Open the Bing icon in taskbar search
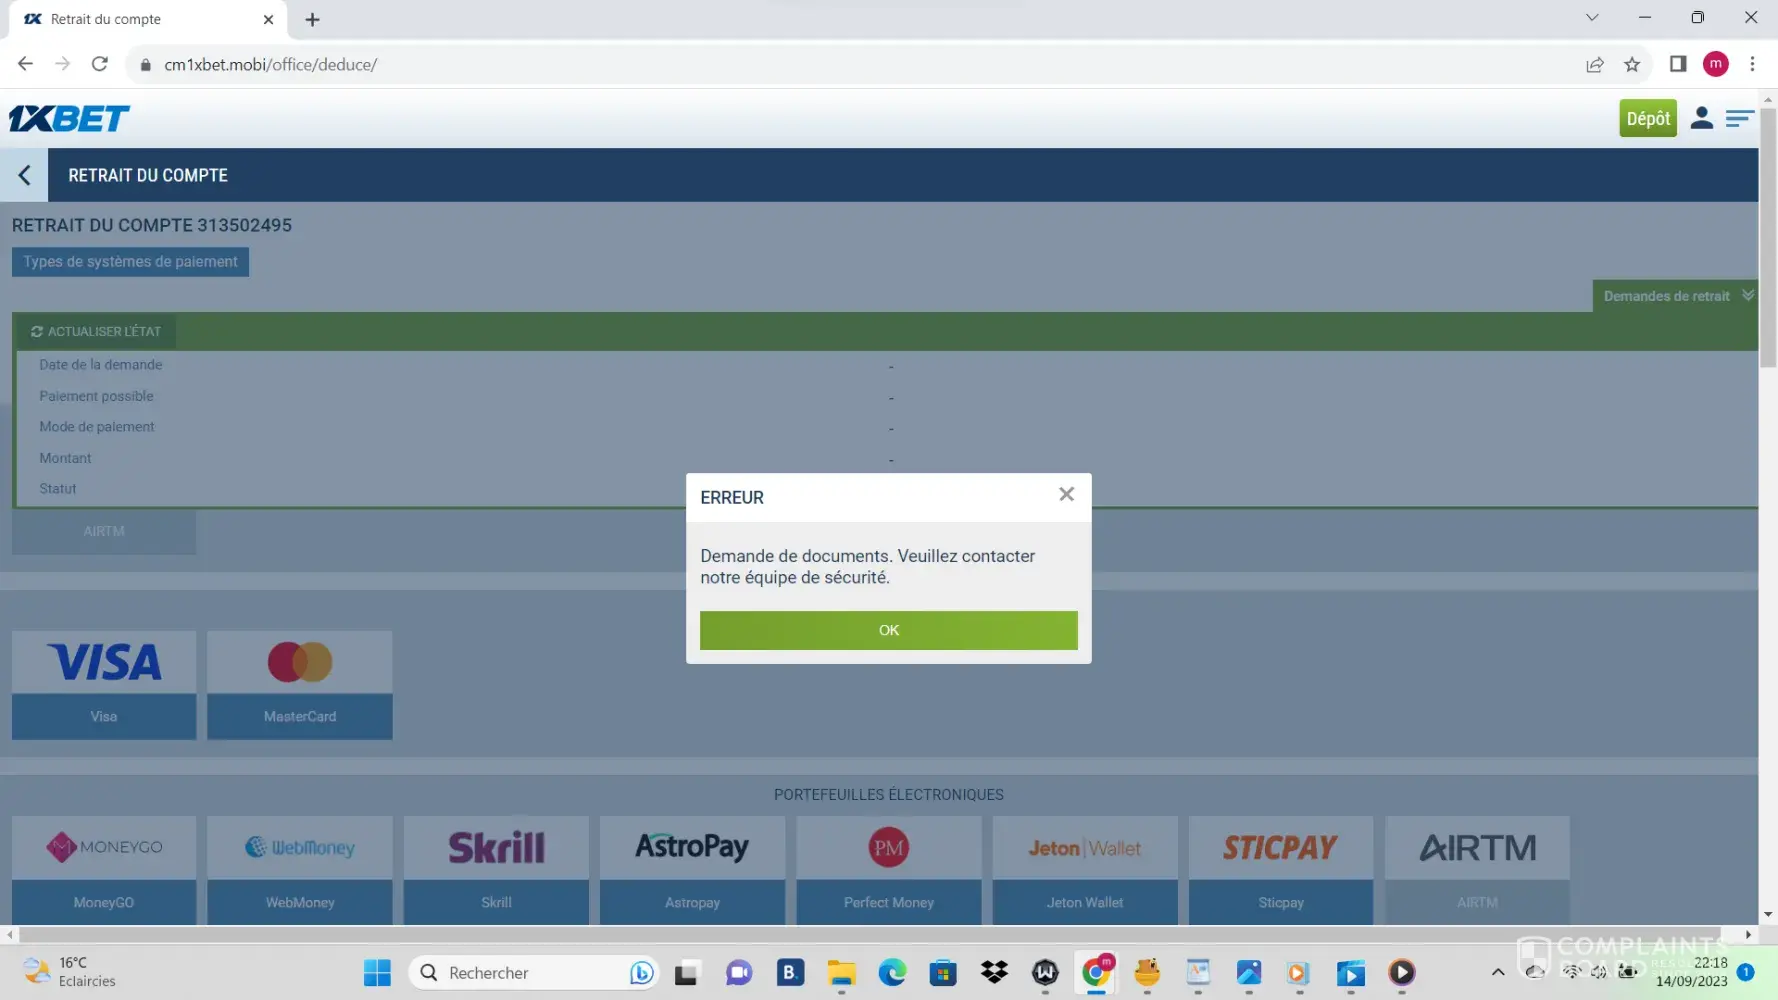 (641, 972)
